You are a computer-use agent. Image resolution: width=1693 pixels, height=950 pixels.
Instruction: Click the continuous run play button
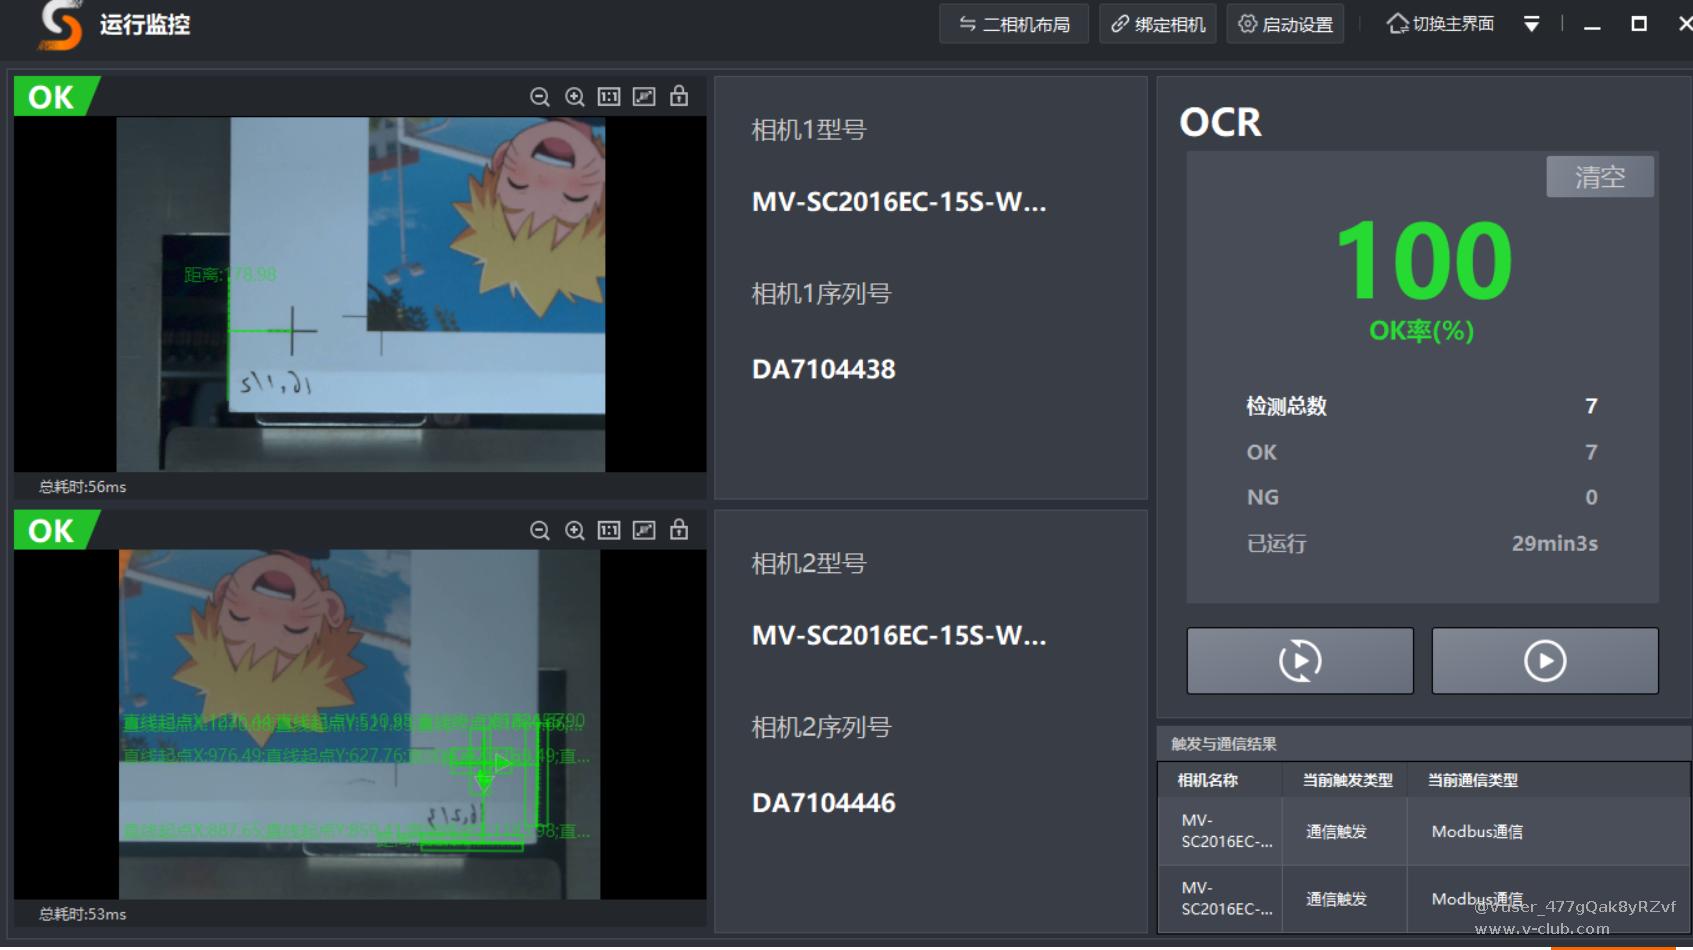(1299, 661)
